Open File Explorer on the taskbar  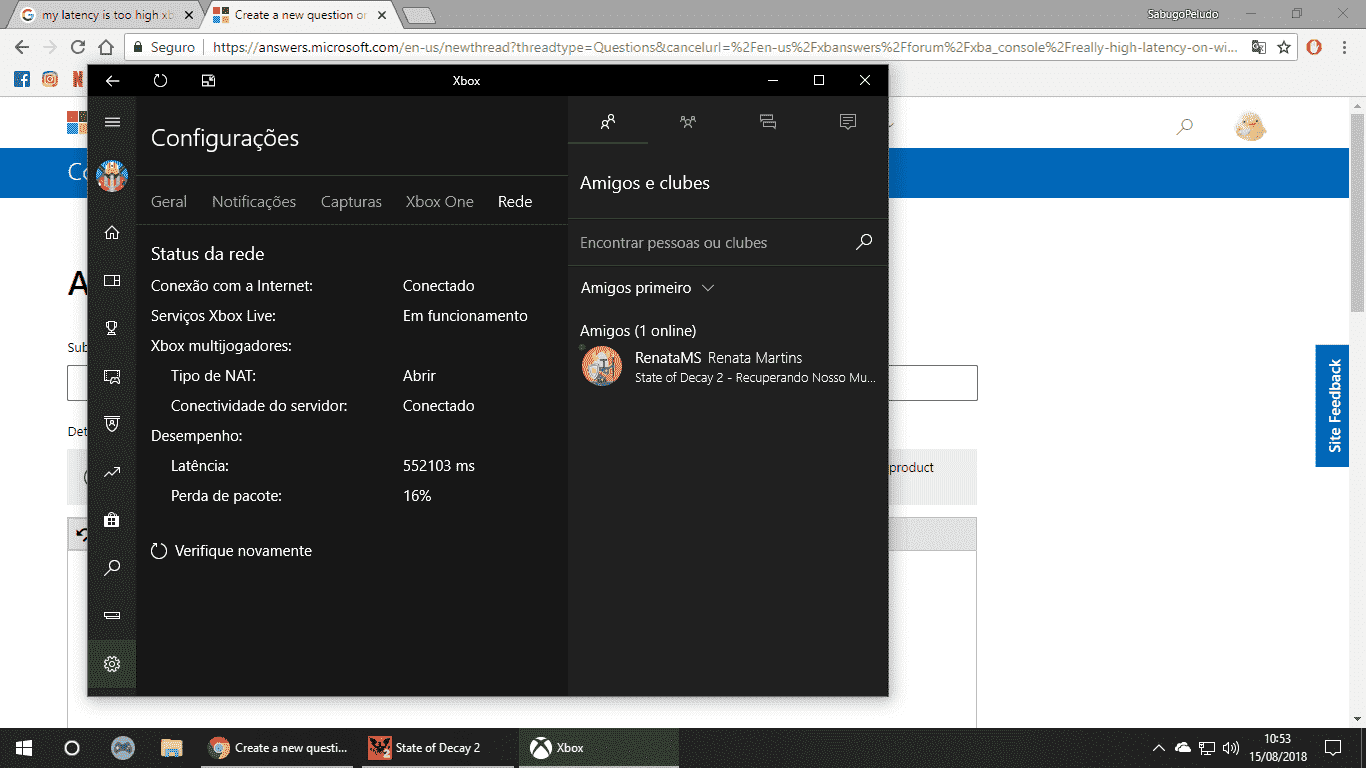pos(172,748)
